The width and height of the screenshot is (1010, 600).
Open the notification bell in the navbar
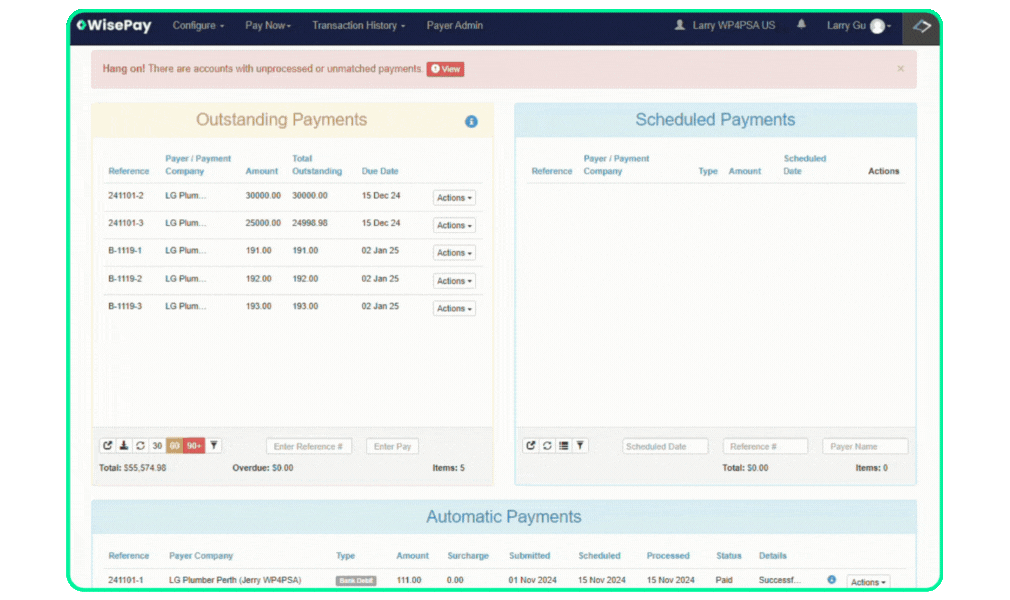[801, 24]
